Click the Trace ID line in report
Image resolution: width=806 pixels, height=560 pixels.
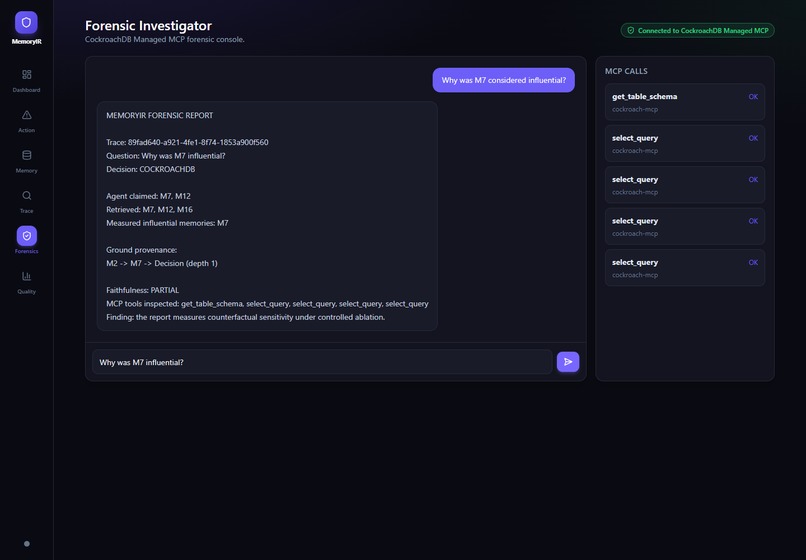tap(187, 142)
